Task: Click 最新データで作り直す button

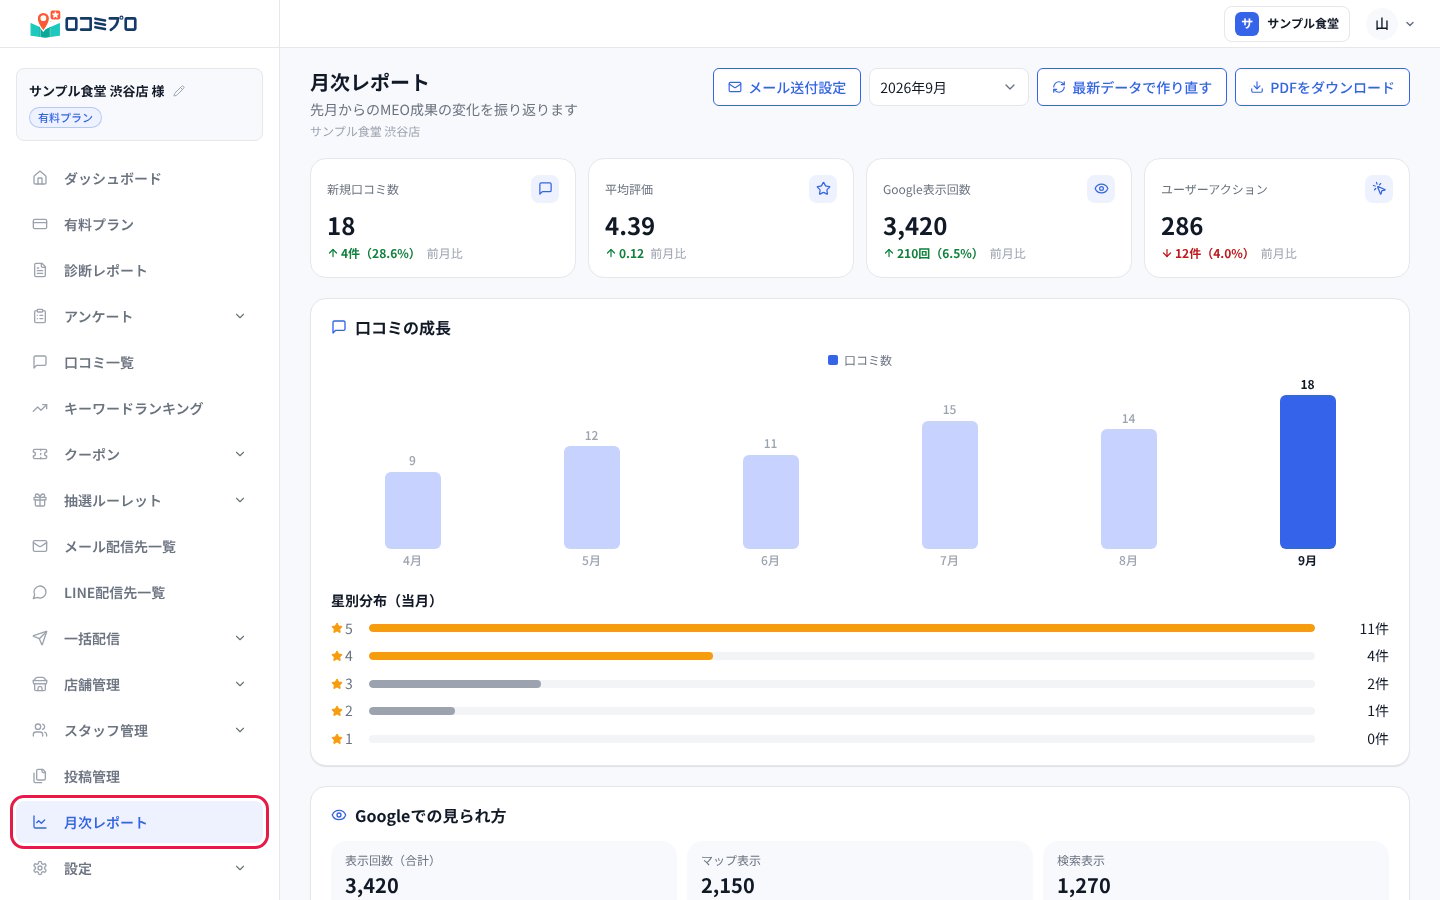Action: click(x=1131, y=87)
